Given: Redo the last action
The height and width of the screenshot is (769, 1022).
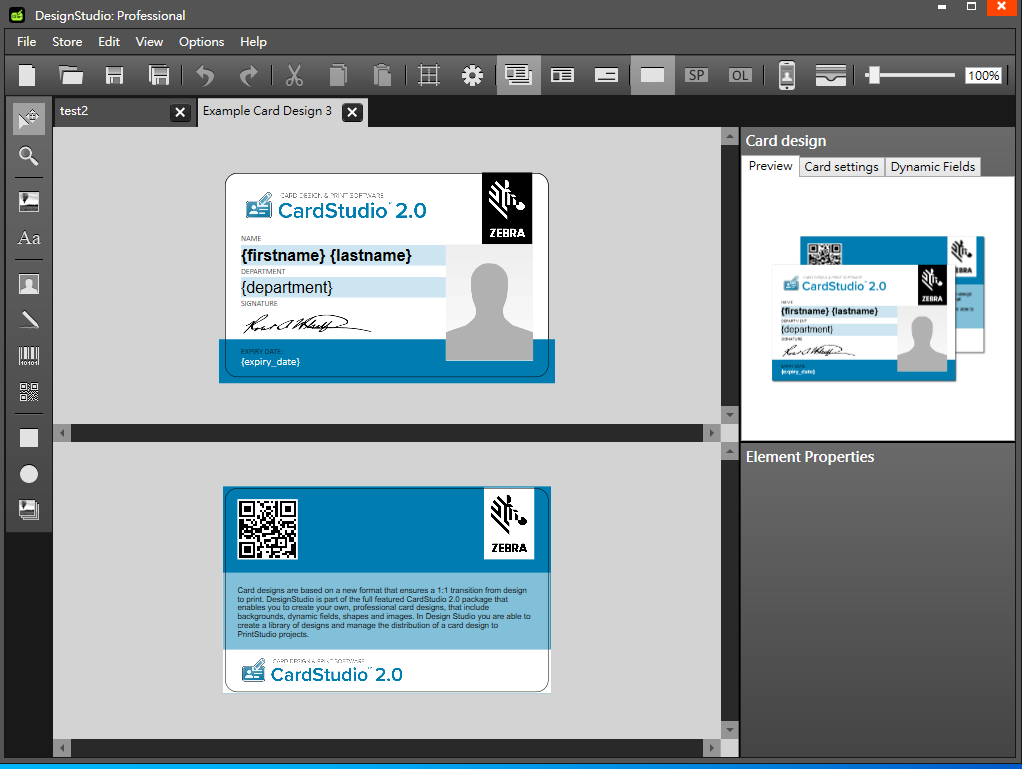Looking at the screenshot, I should (248, 76).
